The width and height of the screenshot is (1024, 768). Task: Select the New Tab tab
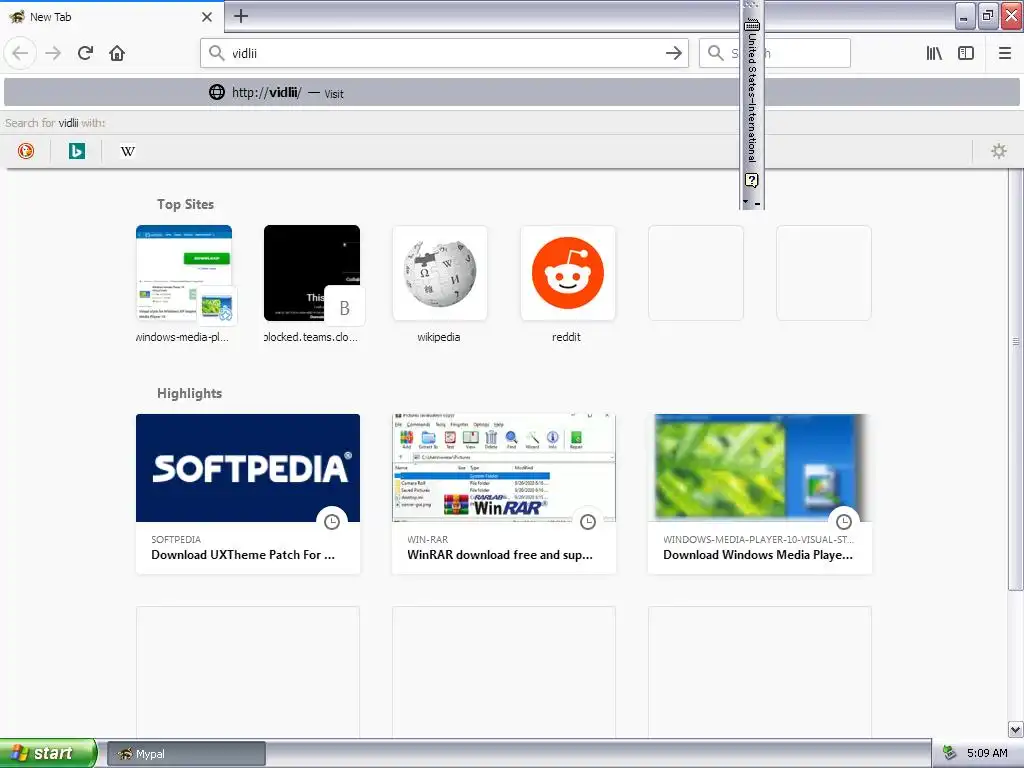pos(111,17)
